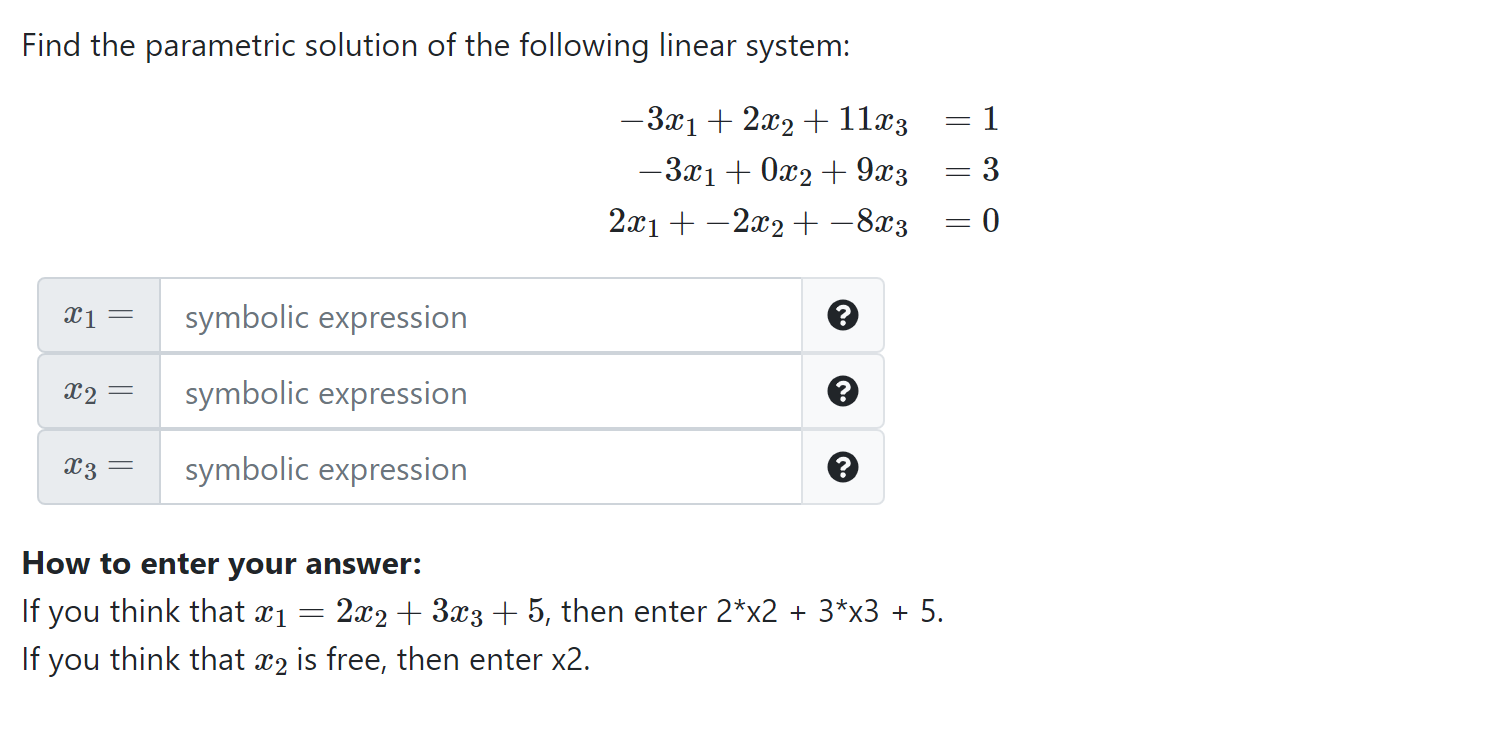The image size is (1506, 743).
Task: Click inside the x3 symbolic expression field
Action: click(x=480, y=467)
